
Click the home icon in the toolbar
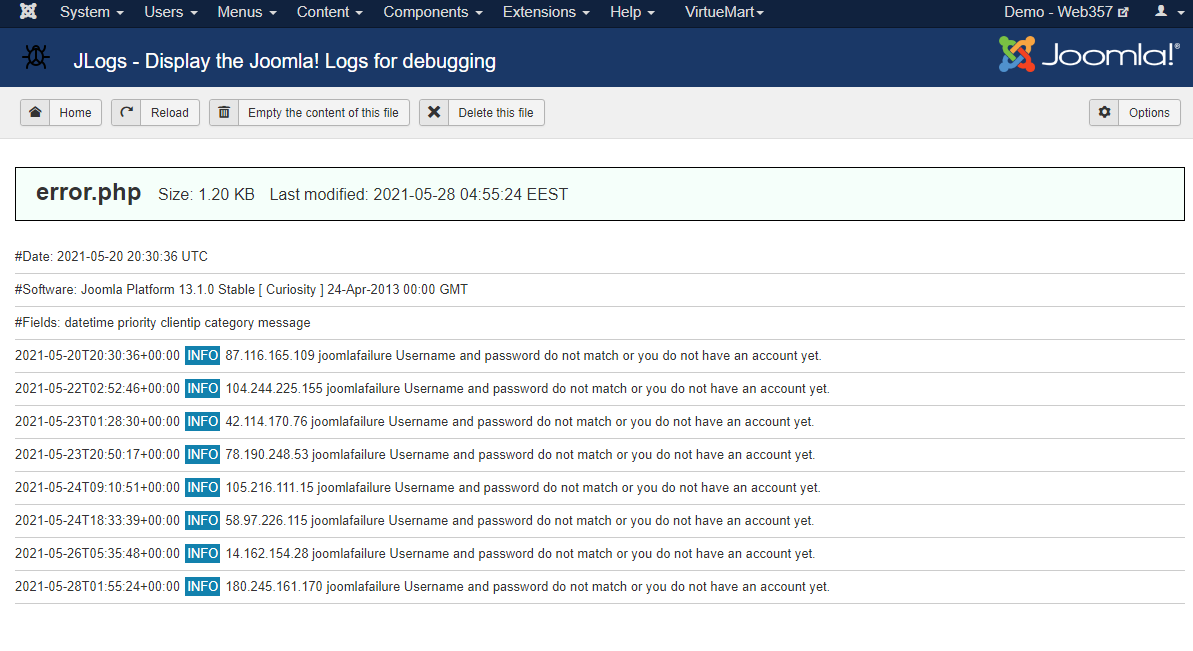35,113
